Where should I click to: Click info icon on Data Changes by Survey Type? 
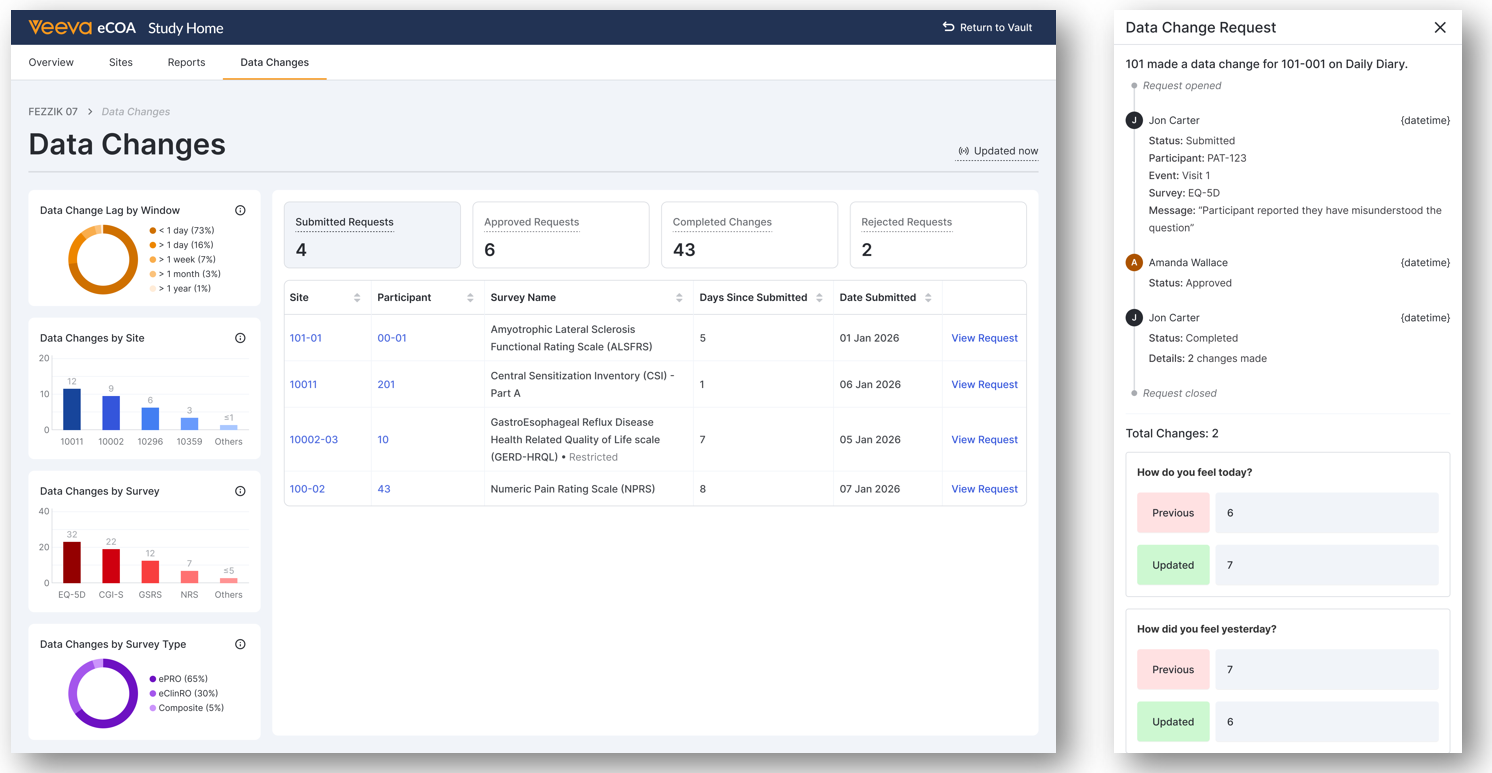coord(240,645)
